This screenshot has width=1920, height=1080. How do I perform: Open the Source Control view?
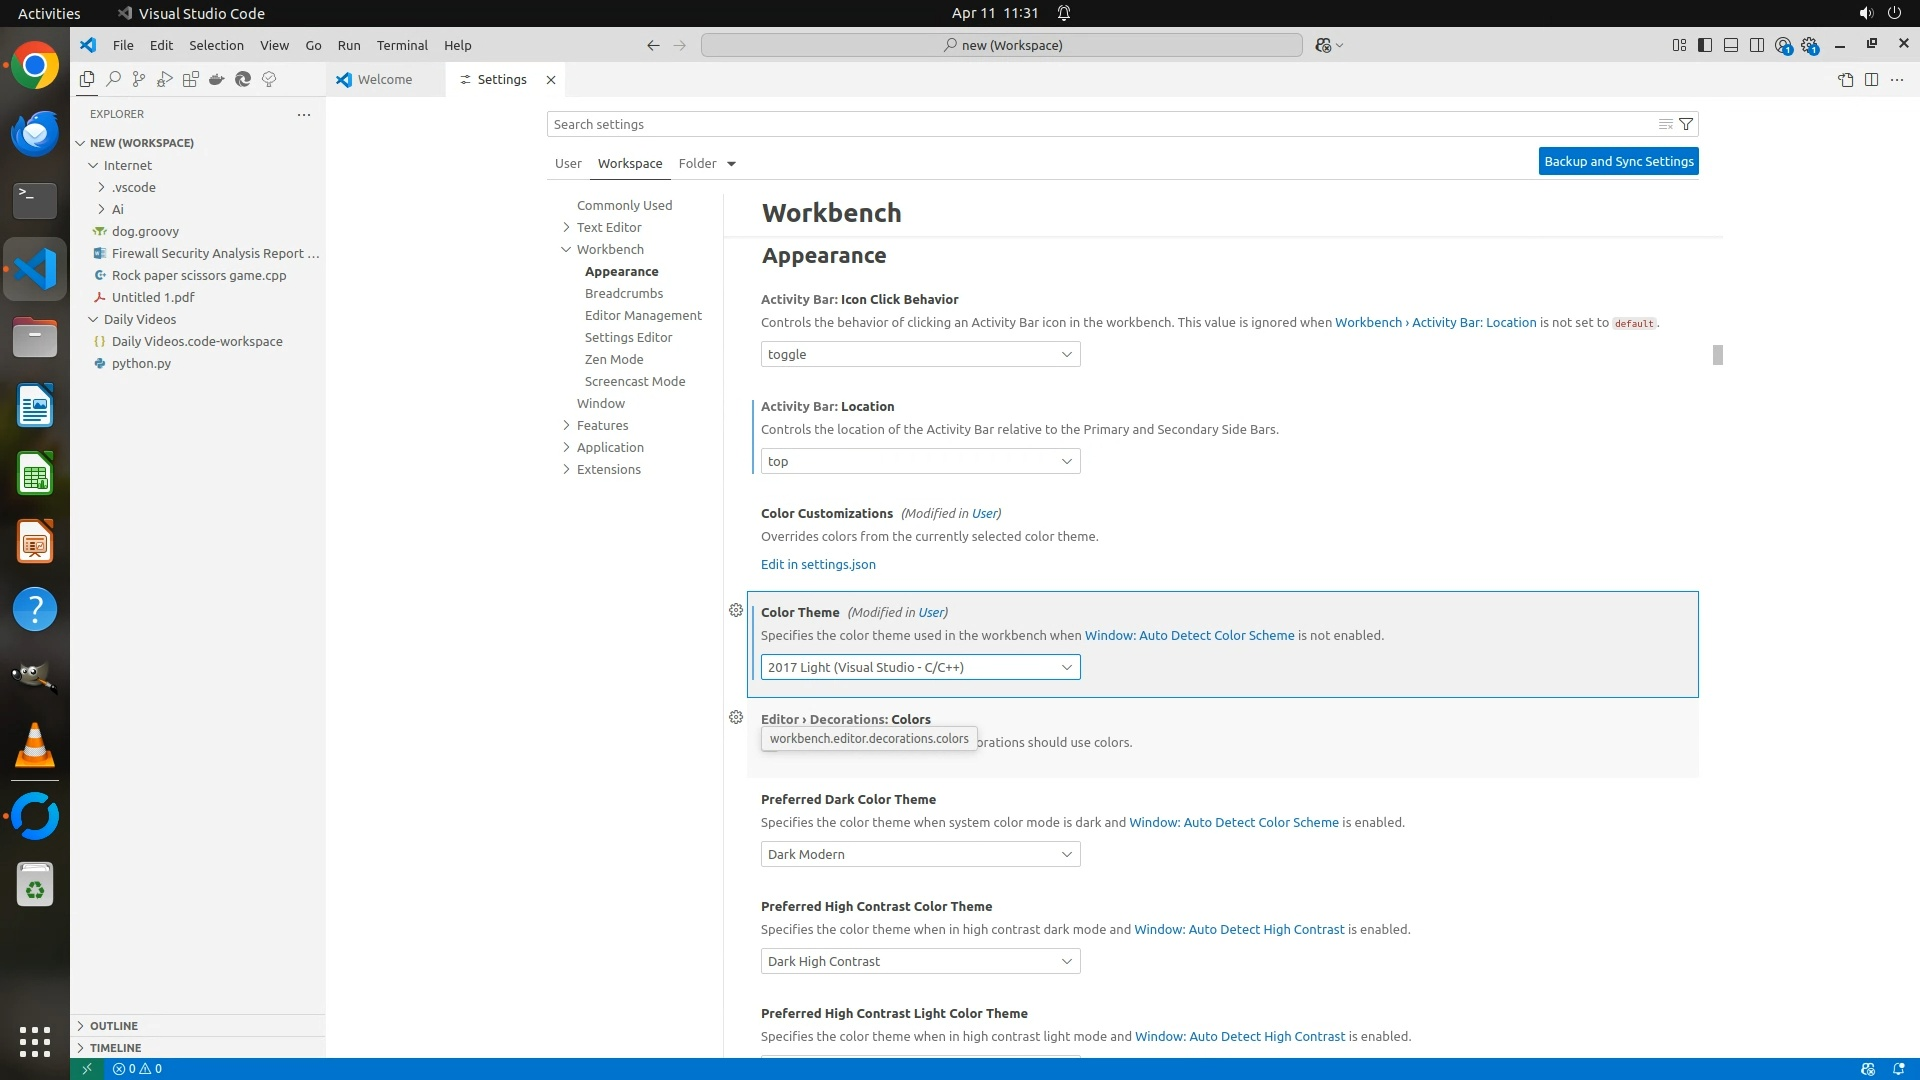pyautogui.click(x=139, y=79)
